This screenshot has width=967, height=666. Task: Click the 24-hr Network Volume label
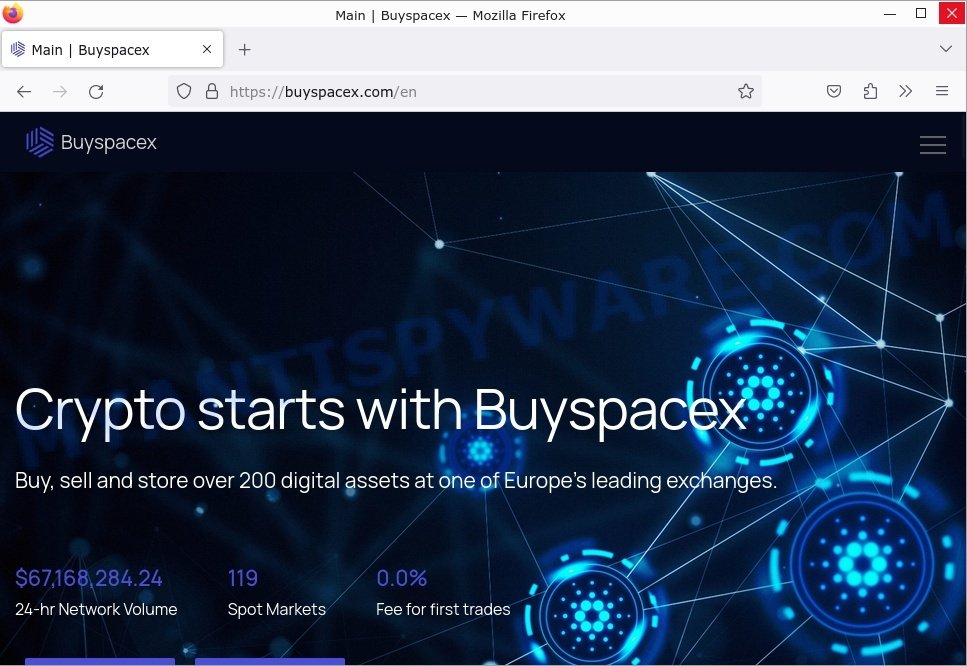[x=96, y=609]
